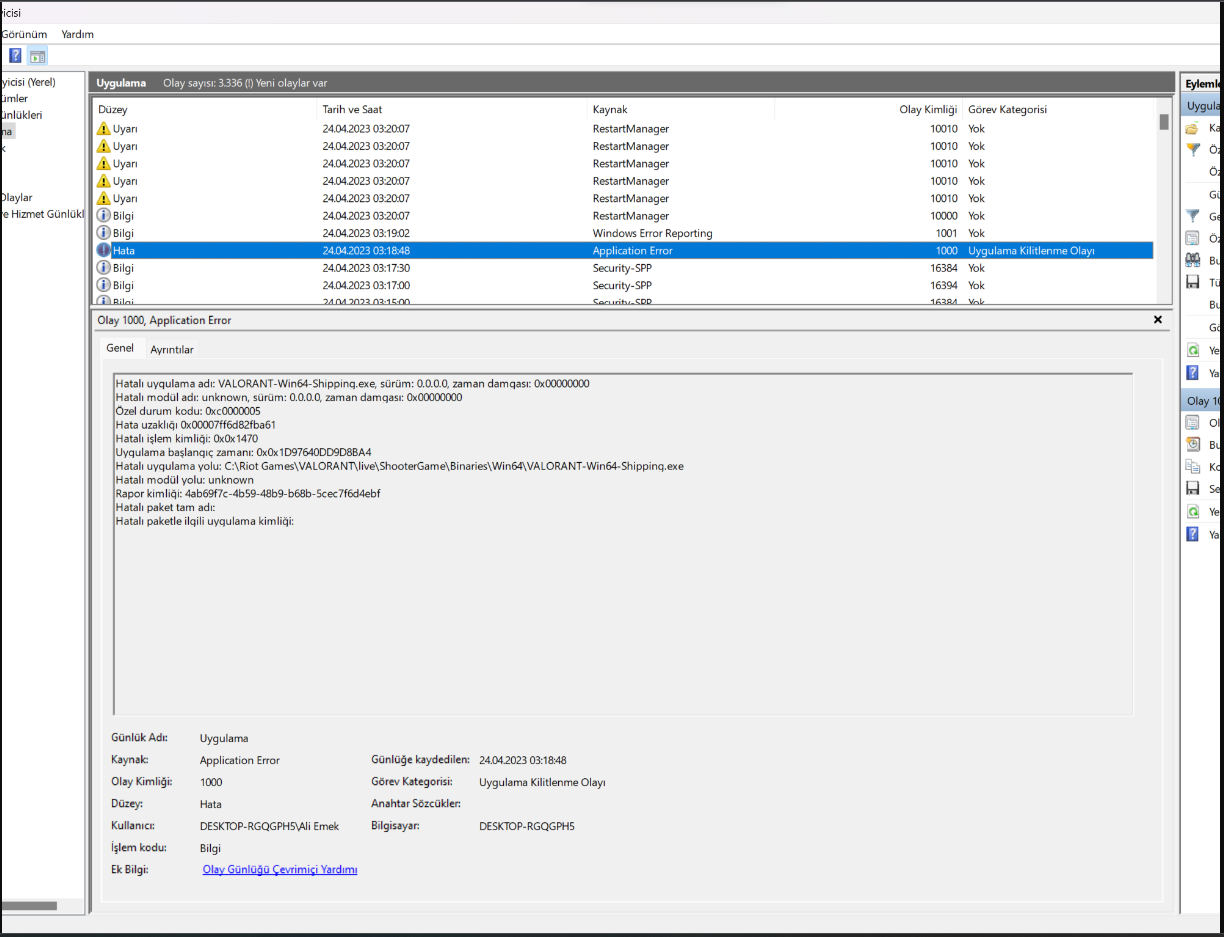Open event properties icon under Olay 1000 section
Image resolution: width=1224 pixels, height=937 pixels.
click(1192, 423)
